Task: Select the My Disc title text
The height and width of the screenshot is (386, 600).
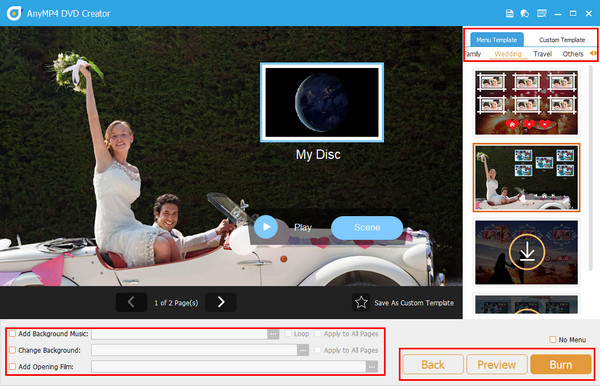Action: point(318,155)
